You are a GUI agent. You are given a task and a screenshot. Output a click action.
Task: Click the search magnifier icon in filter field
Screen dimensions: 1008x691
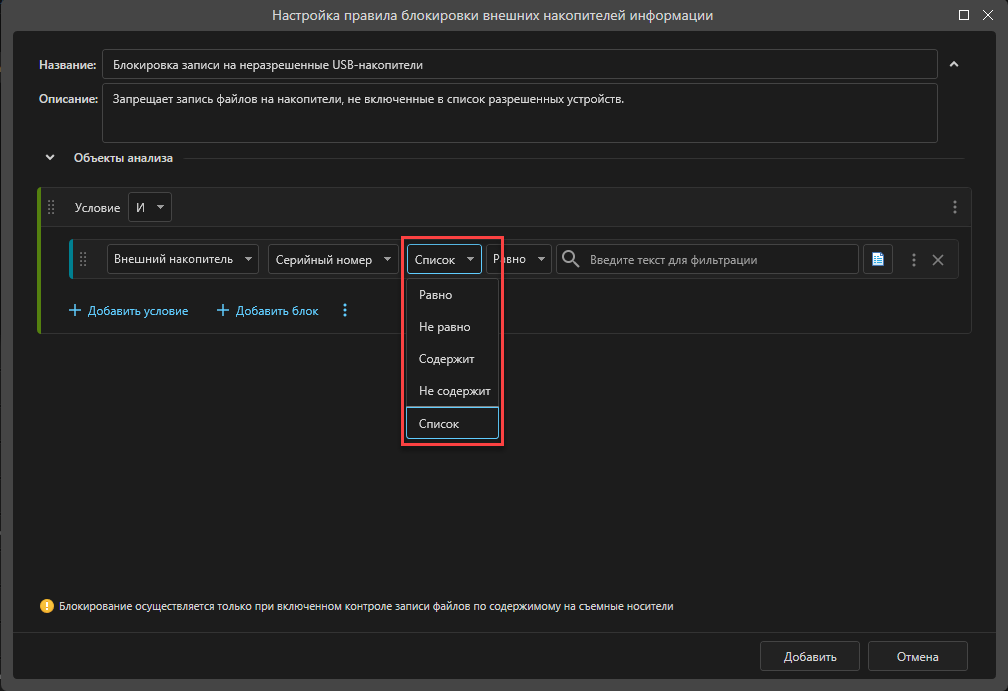570,259
